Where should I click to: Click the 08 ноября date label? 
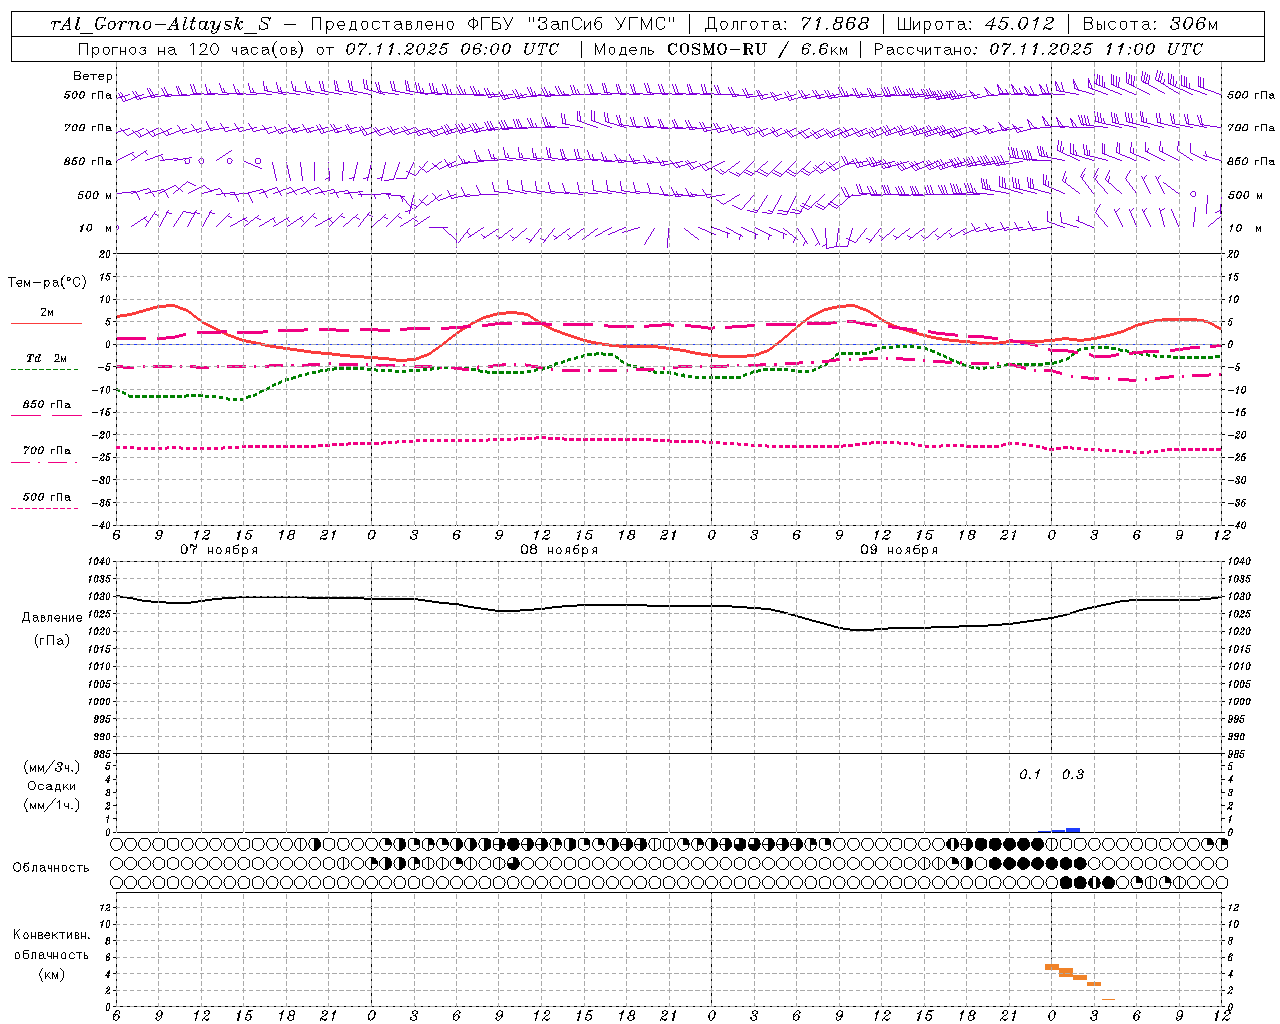[x=559, y=550]
